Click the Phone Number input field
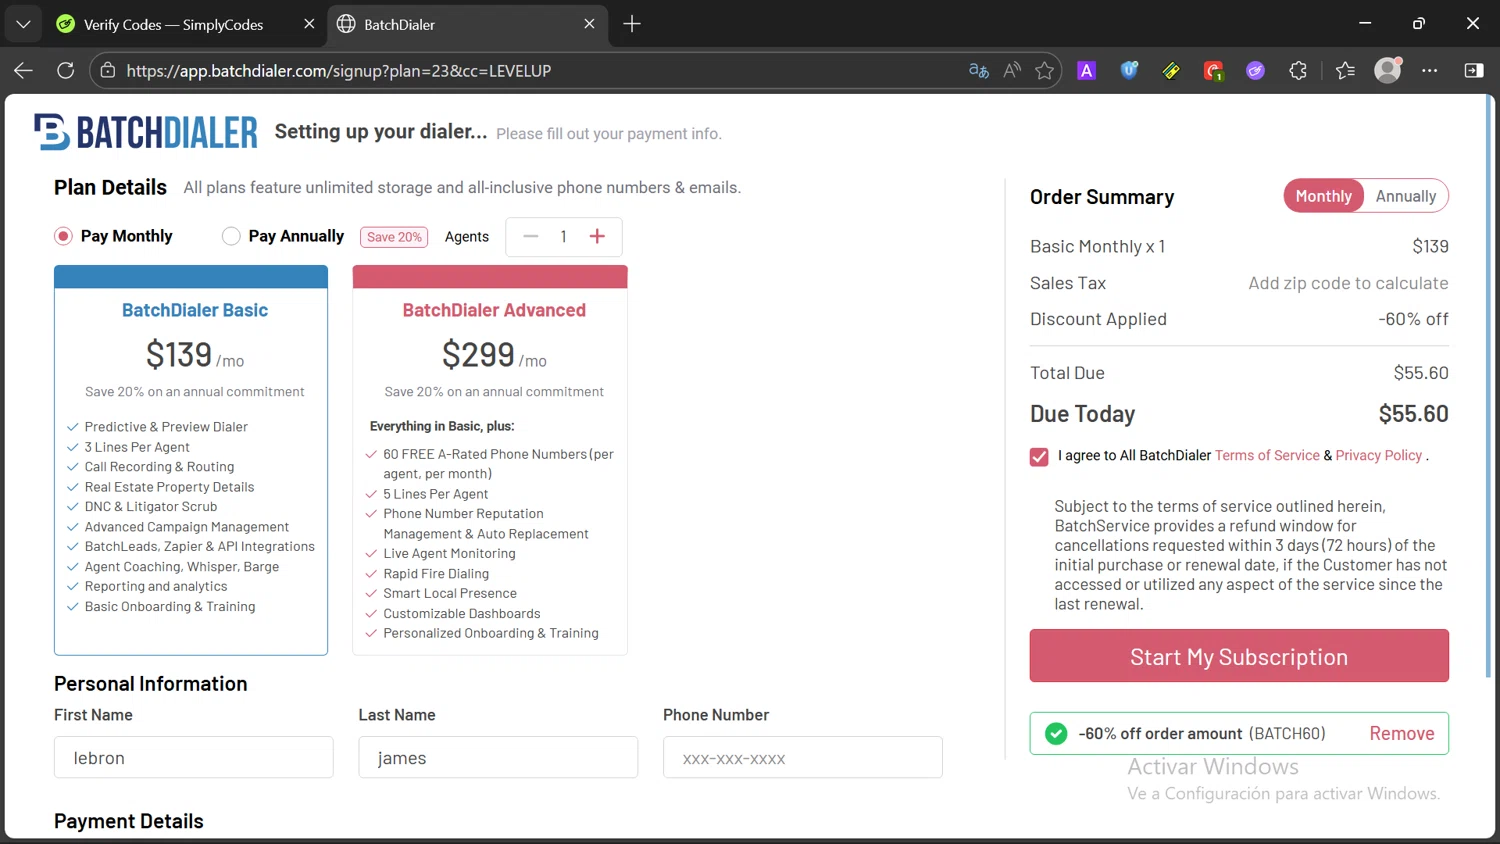This screenshot has width=1500, height=844. click(802, 758)
